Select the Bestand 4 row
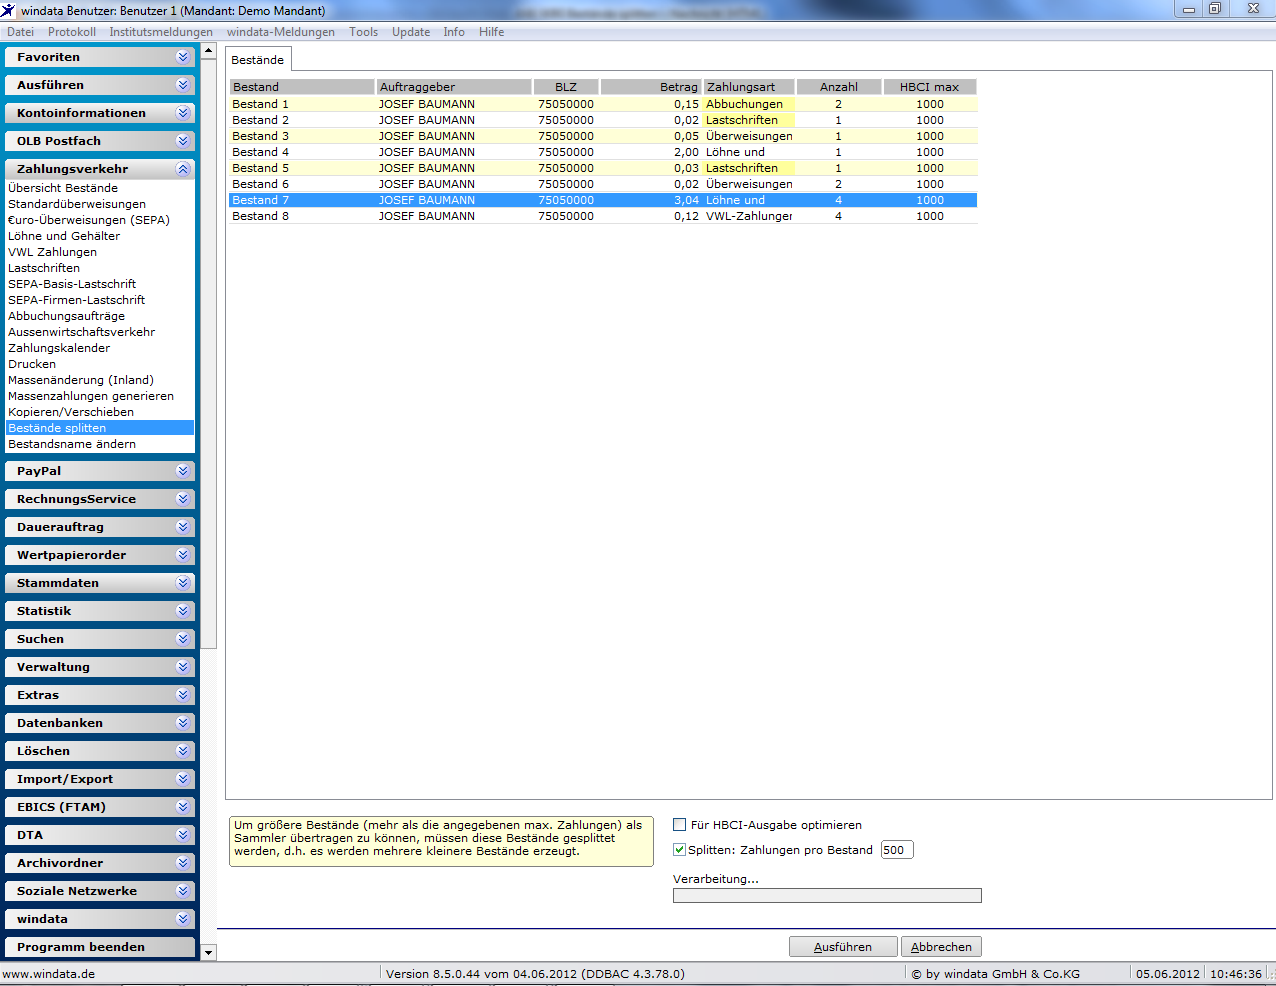 click(604, 152)
